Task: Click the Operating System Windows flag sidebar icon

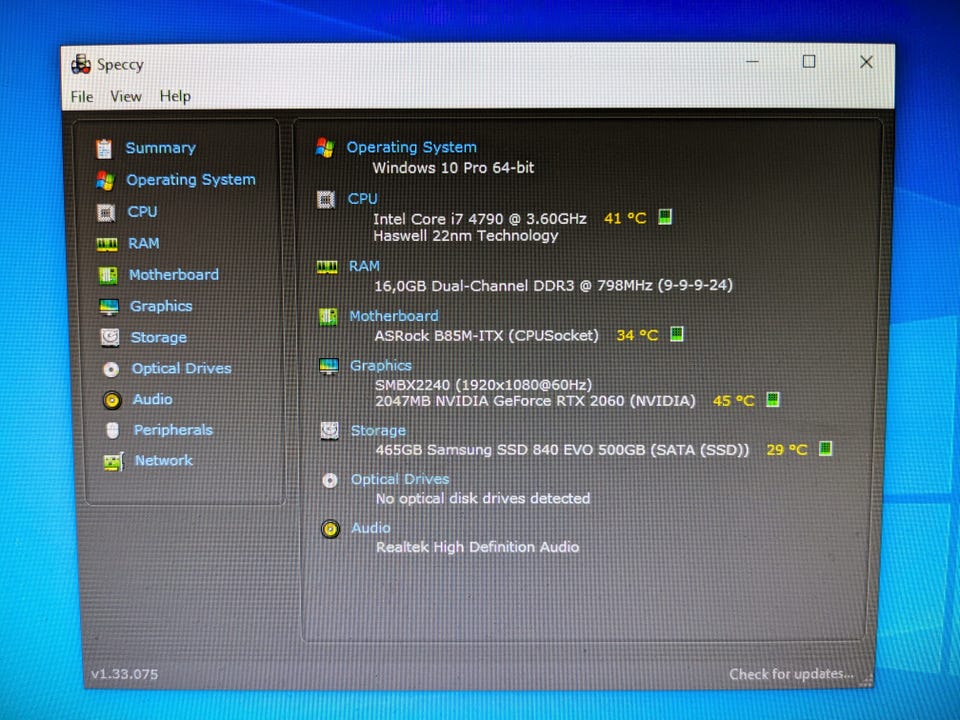Action: pos(105,180)
